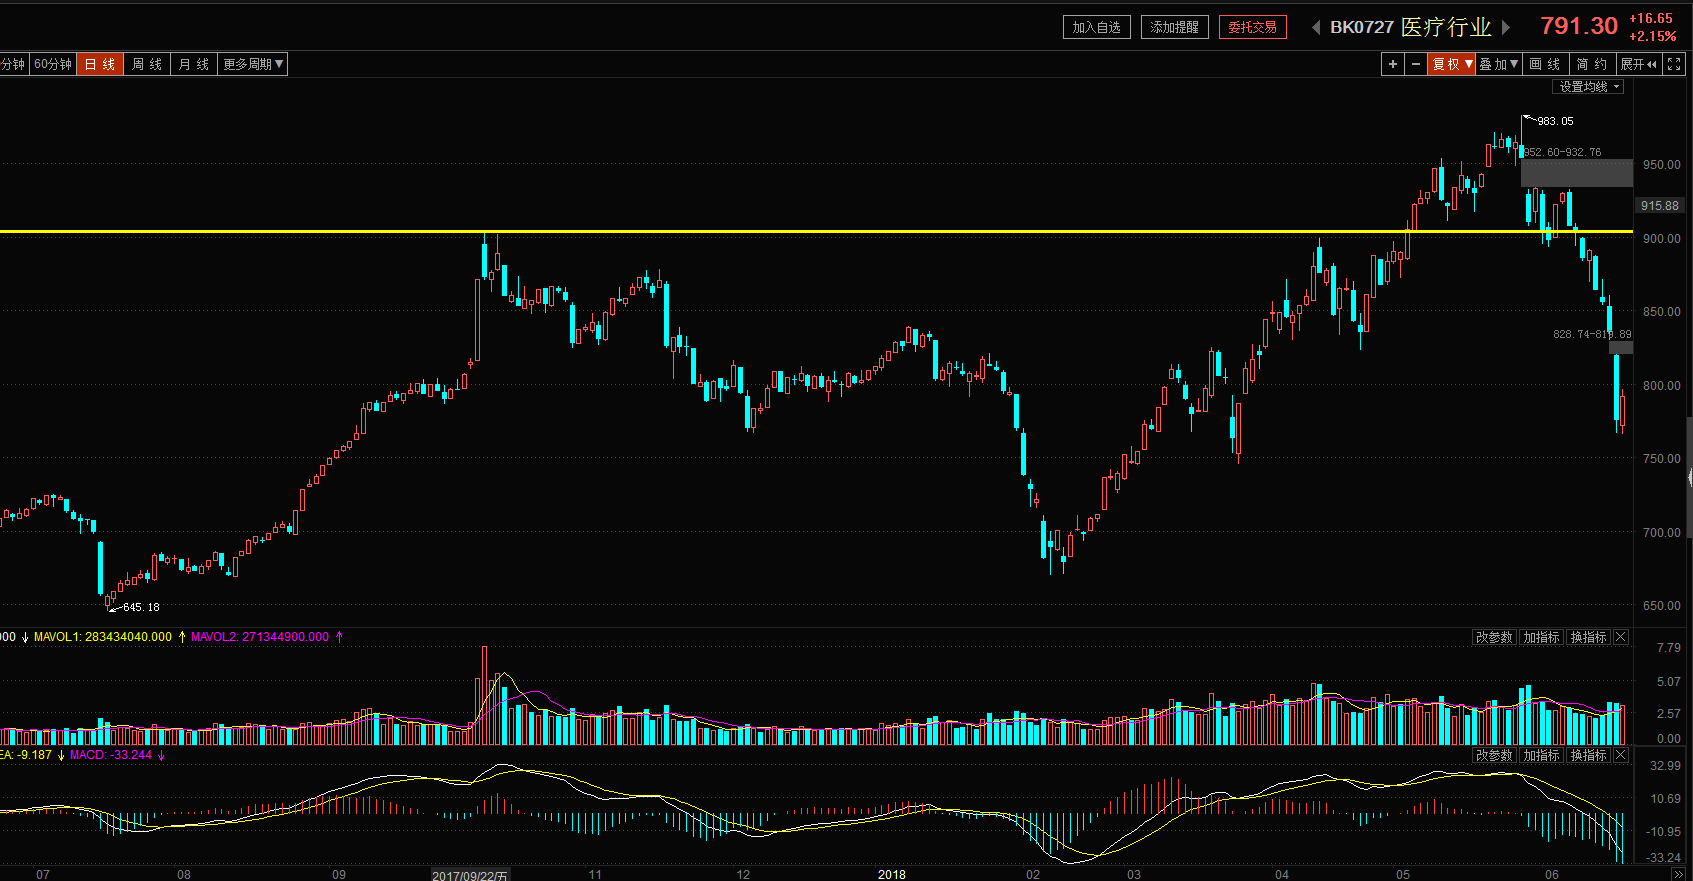Open the 叠加 overlay dropdown
Screen dimensions: 1693x881
[1498, 64]
